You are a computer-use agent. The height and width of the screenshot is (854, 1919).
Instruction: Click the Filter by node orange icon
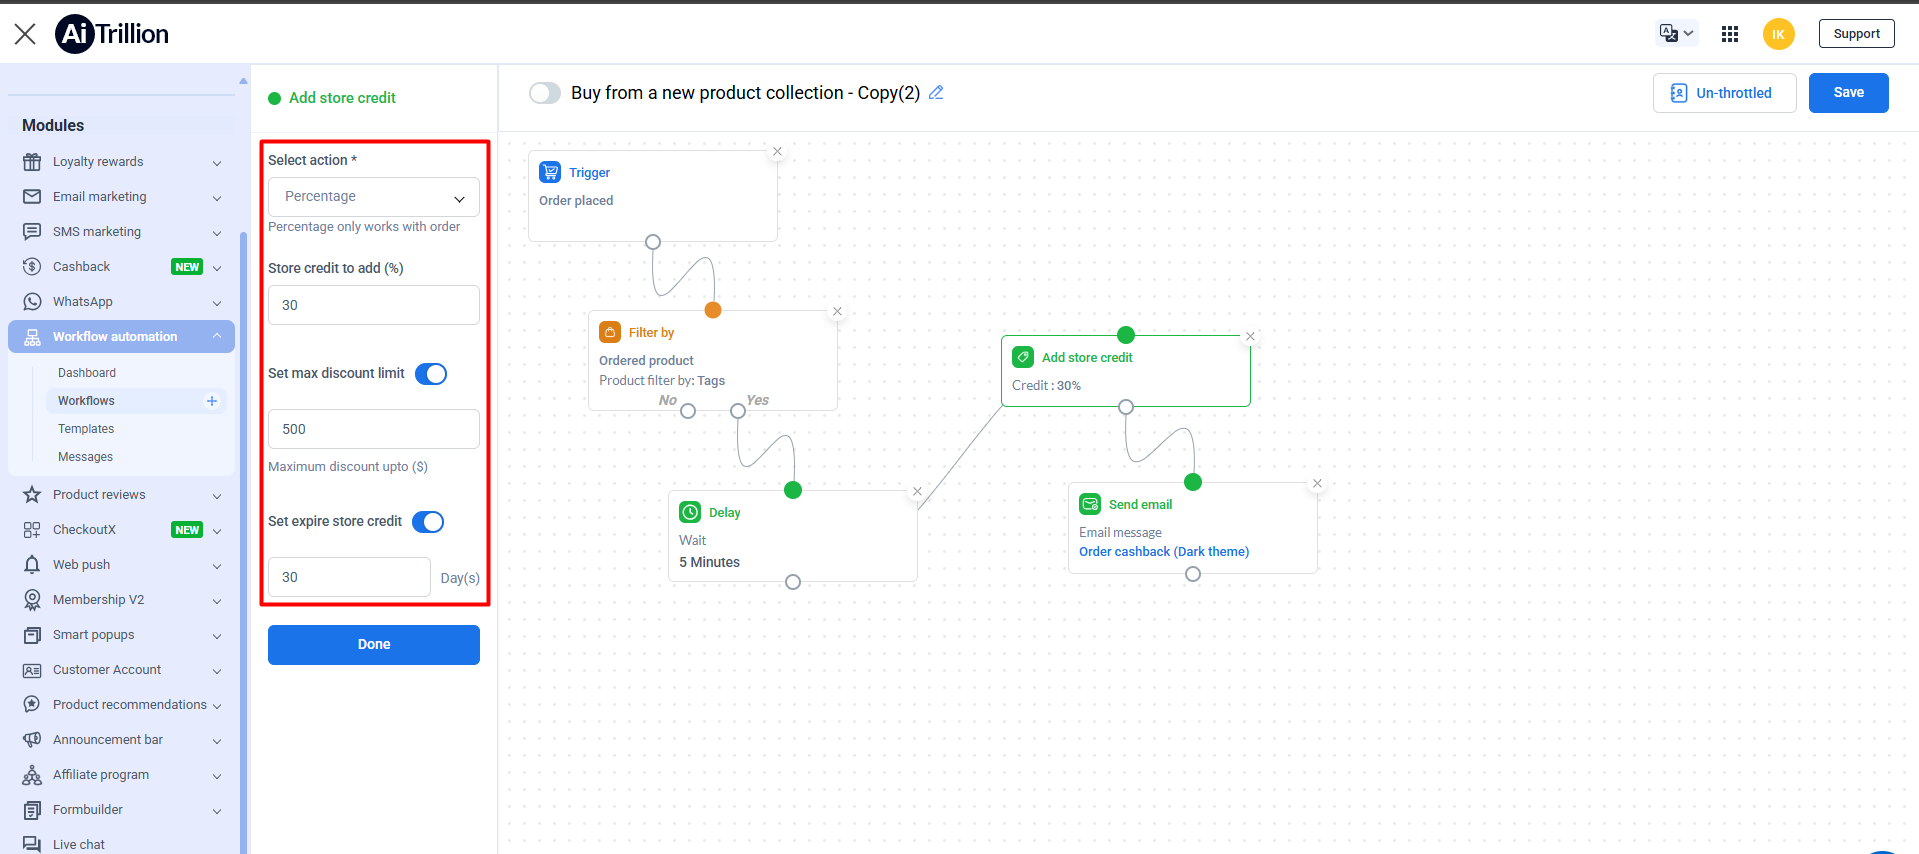click(x=610, y=332)
